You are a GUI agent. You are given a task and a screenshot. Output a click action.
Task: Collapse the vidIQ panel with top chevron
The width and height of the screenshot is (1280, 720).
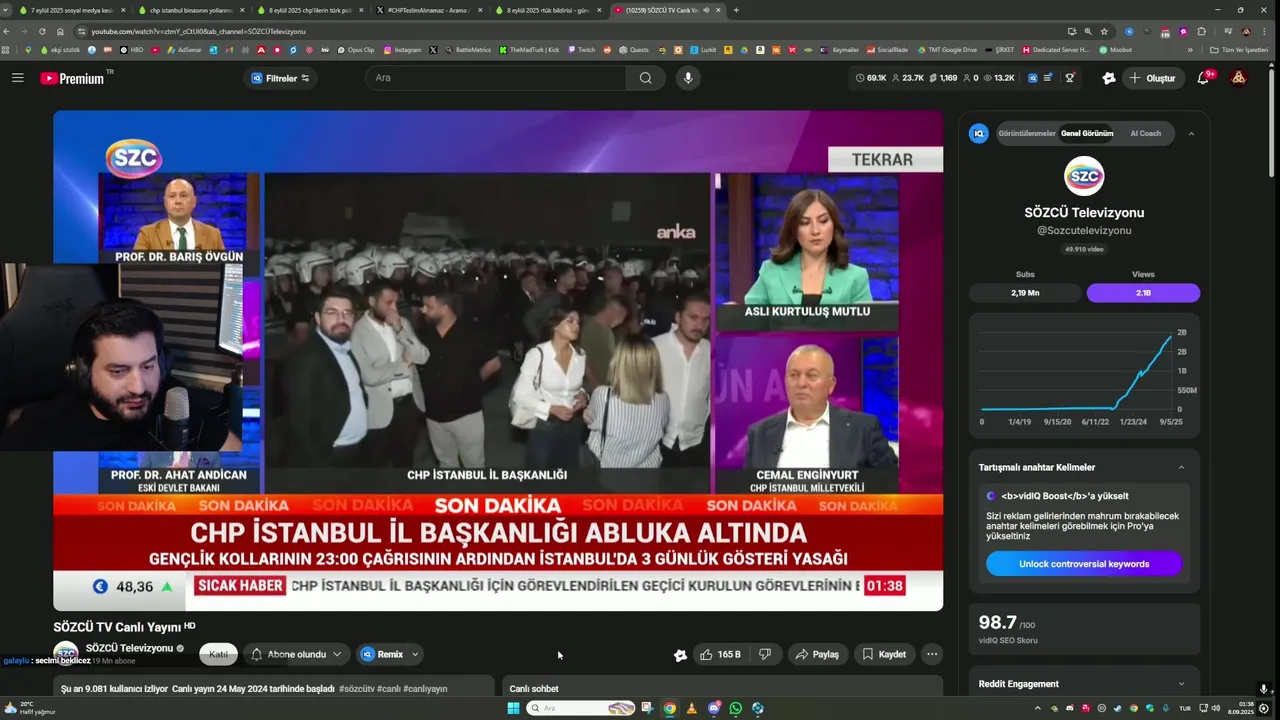click(x=1191, y=133)
